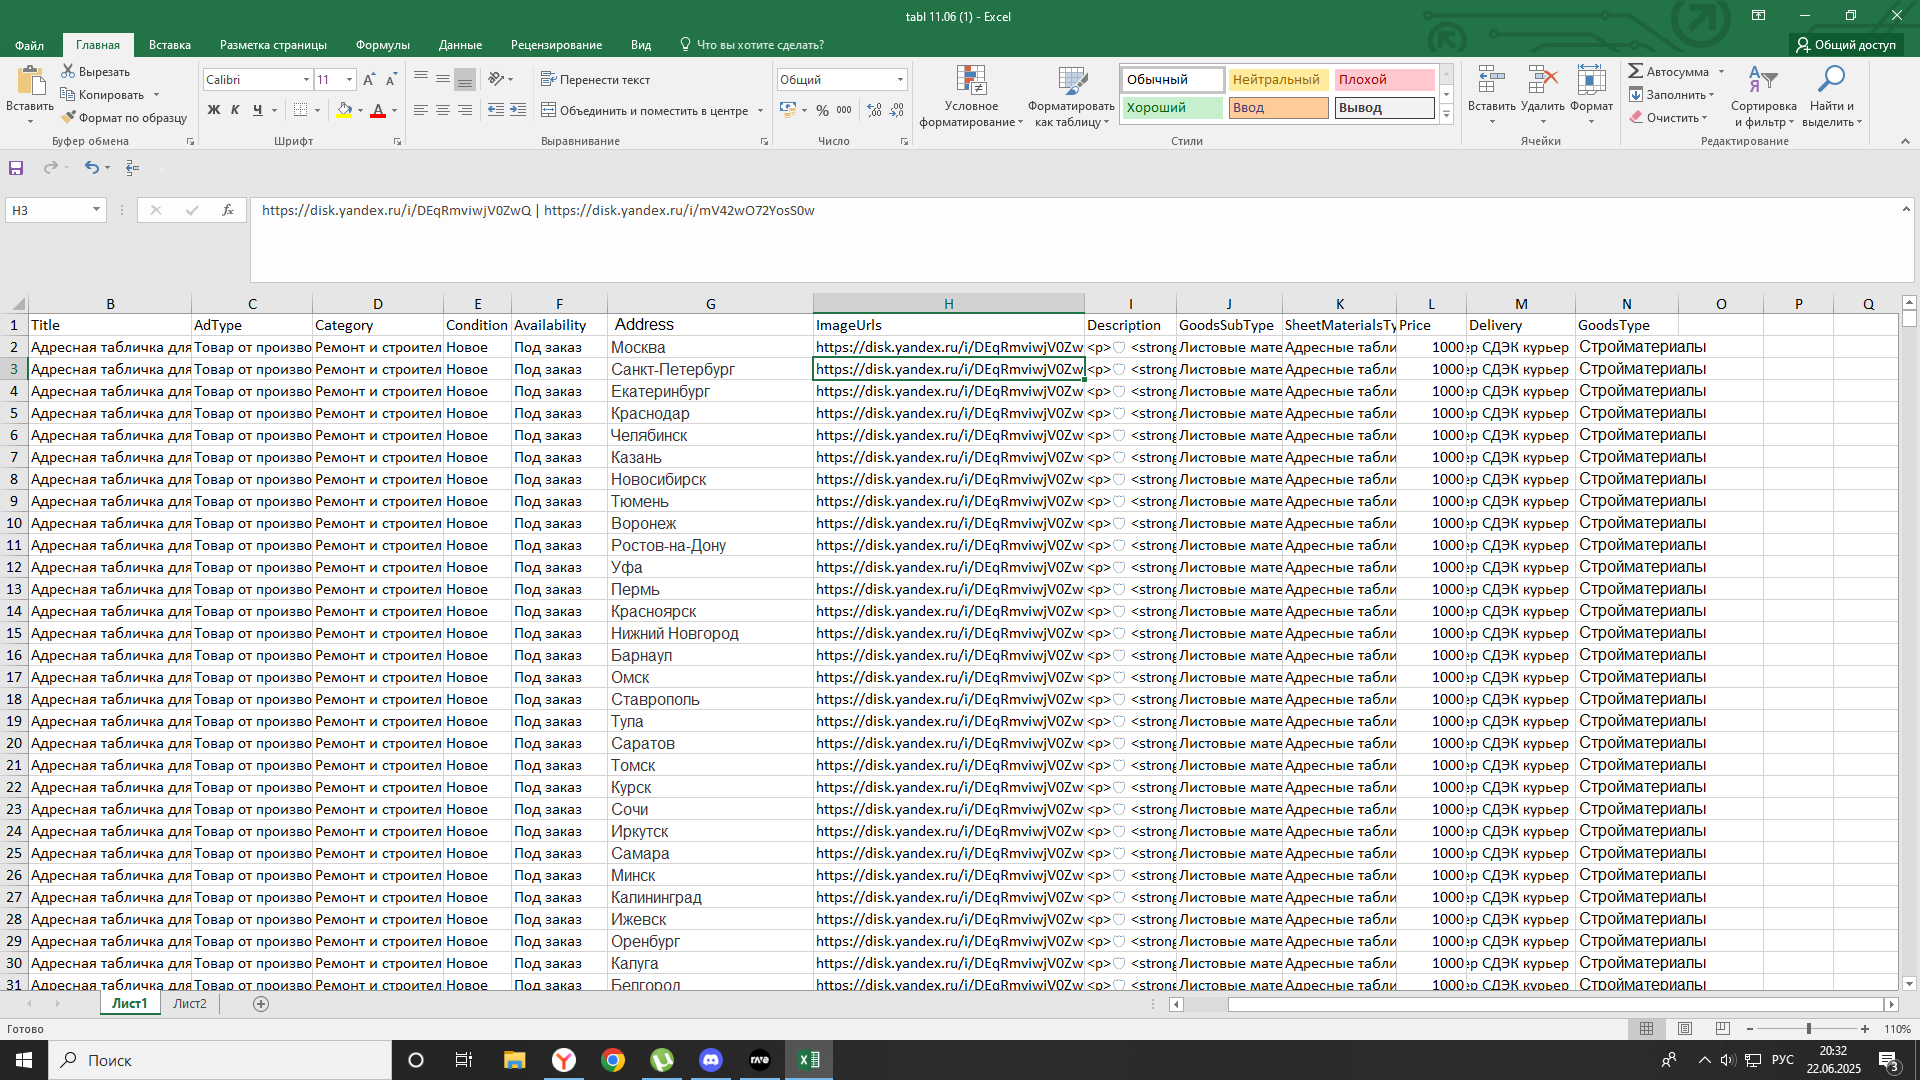Image resolution: width=1920 pixels, height=1080 pixels.
Task: Open the Name Box dropdown arrow
Action: (x=96, y=210)
